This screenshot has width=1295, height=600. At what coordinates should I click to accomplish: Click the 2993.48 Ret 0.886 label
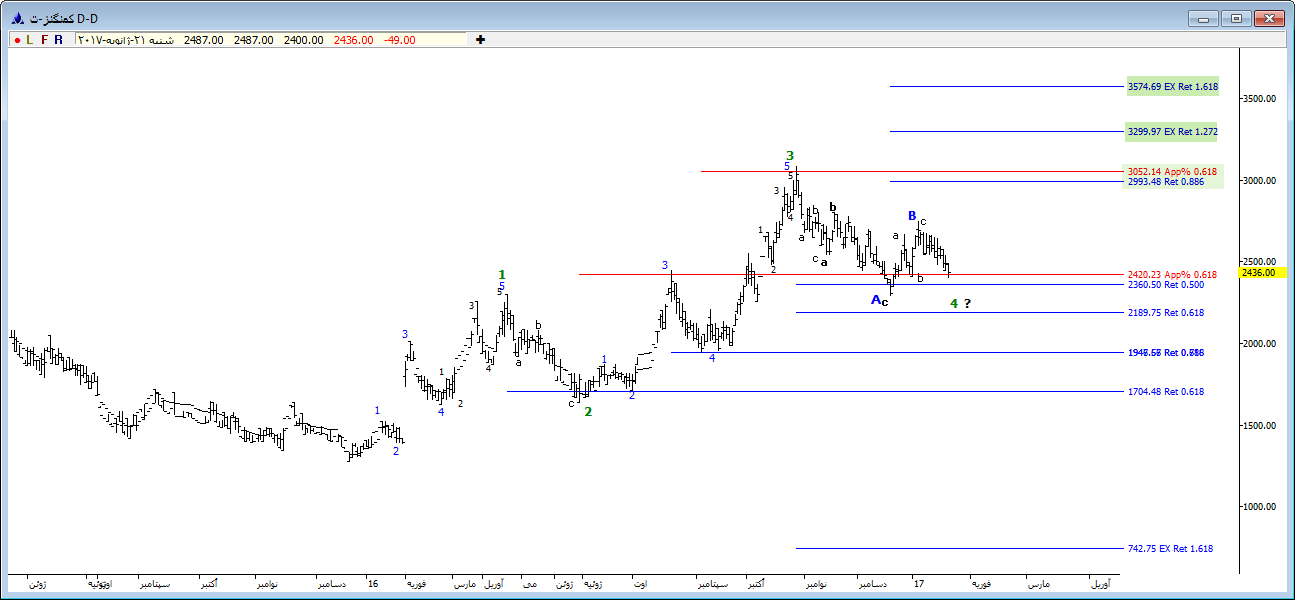(1165, 182)
